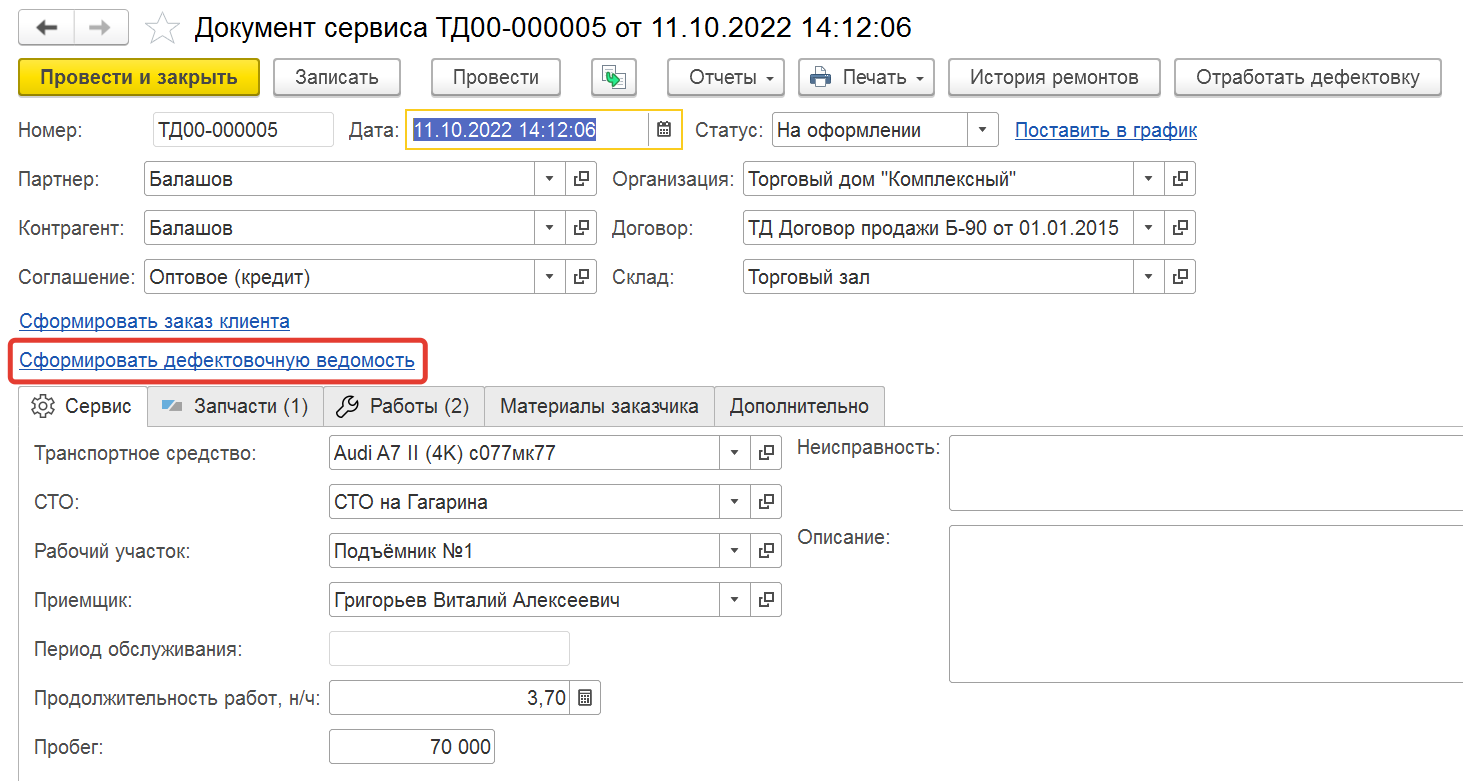Open Организация record with open icon
1463x781 pixels.
point(1180,179)
